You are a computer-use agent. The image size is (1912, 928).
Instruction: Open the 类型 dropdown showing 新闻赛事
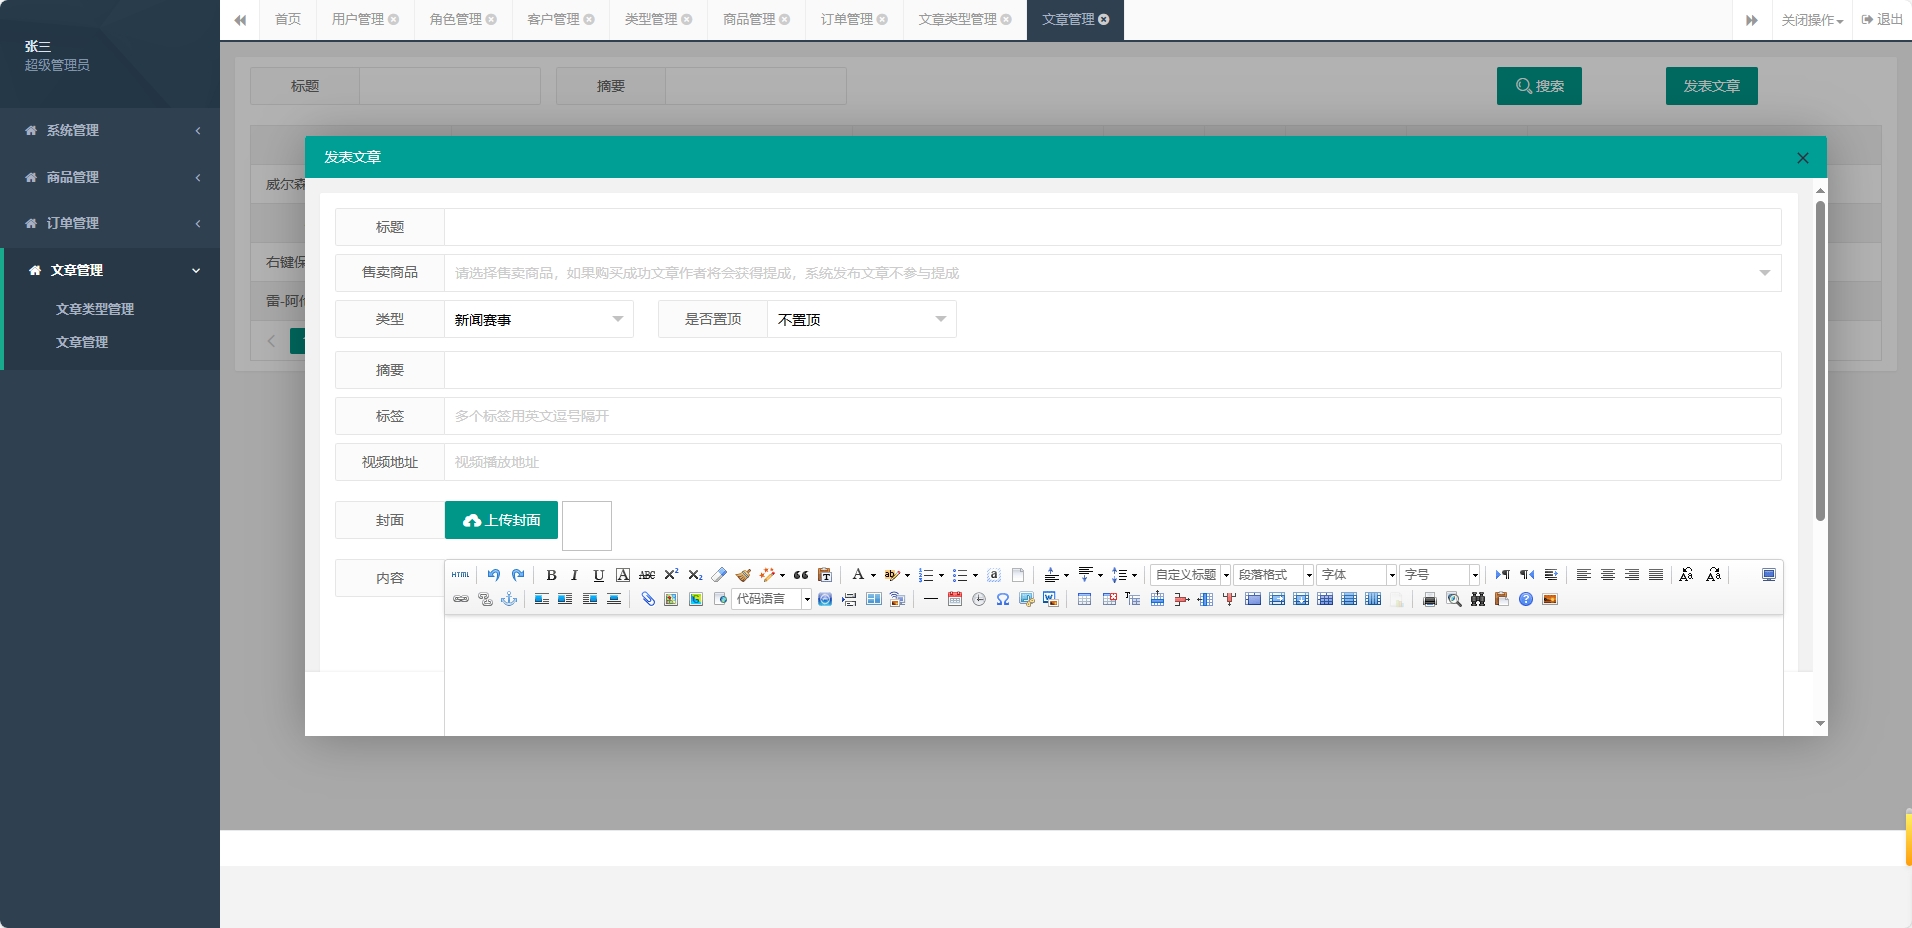[x=539, y=319]
